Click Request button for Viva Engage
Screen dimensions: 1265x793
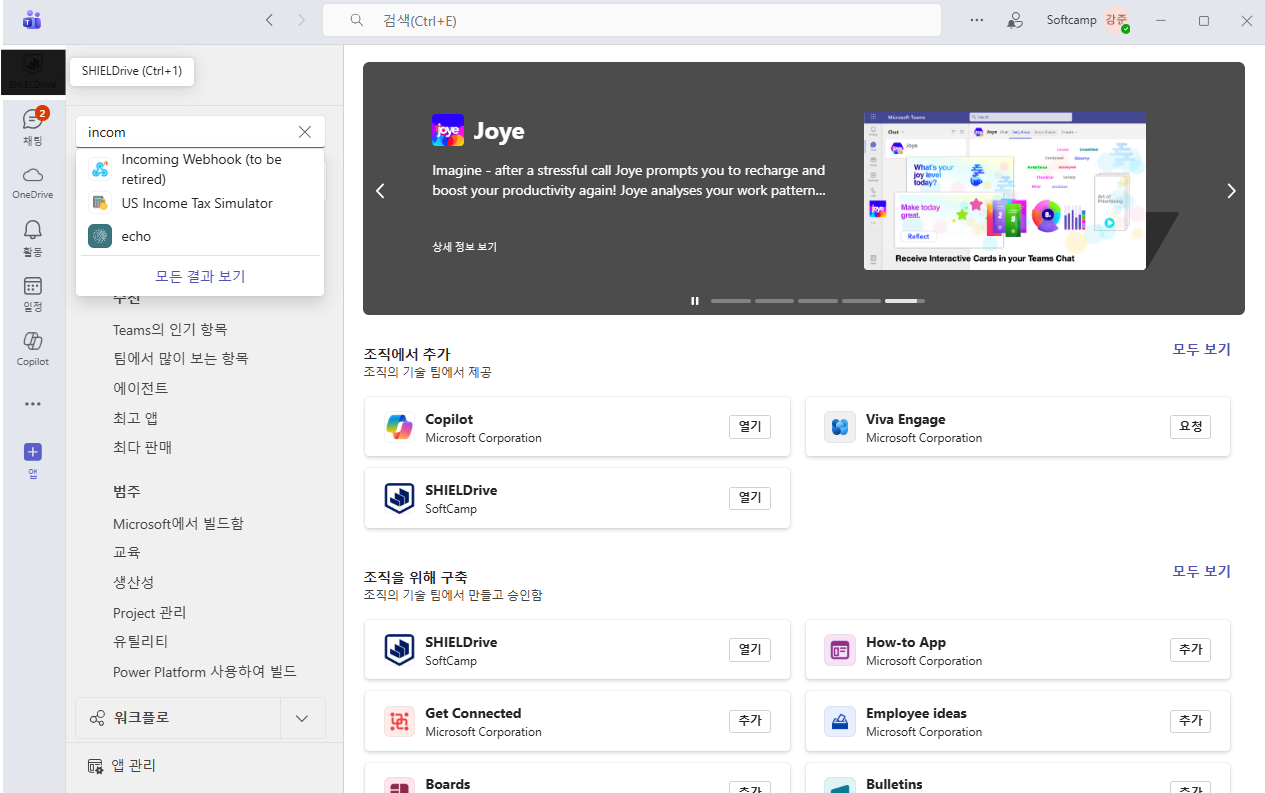[1190, 427]
